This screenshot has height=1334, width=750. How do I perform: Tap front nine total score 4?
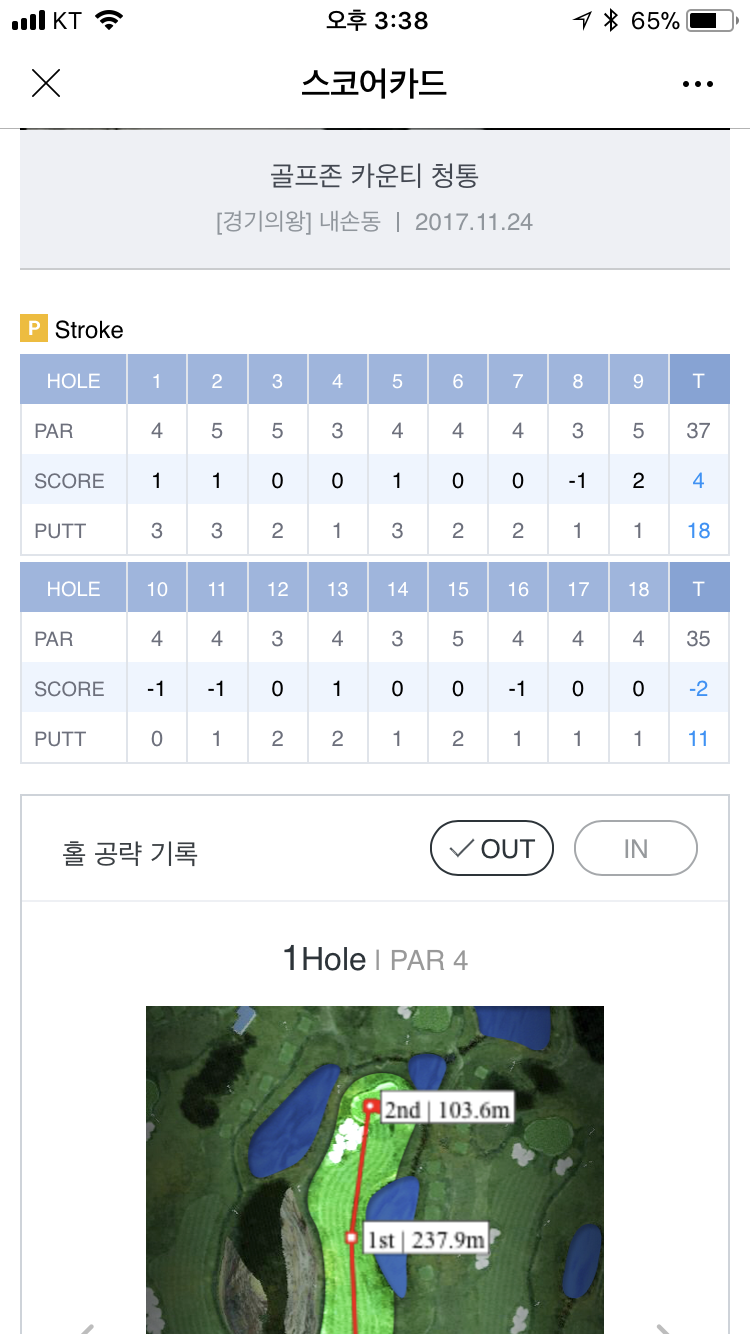pyautogui.click(x=698, y=481)
